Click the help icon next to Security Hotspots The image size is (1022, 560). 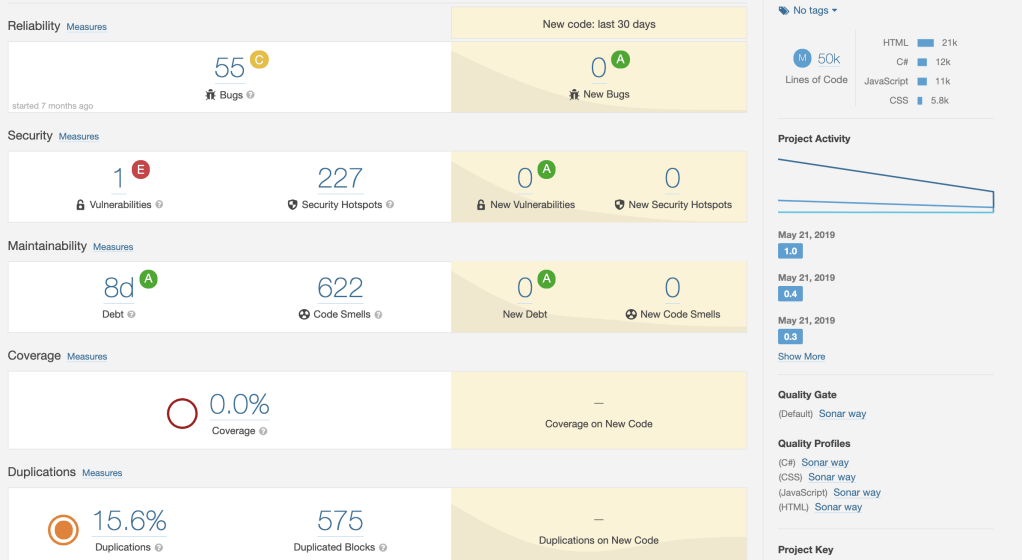[390, 205]
